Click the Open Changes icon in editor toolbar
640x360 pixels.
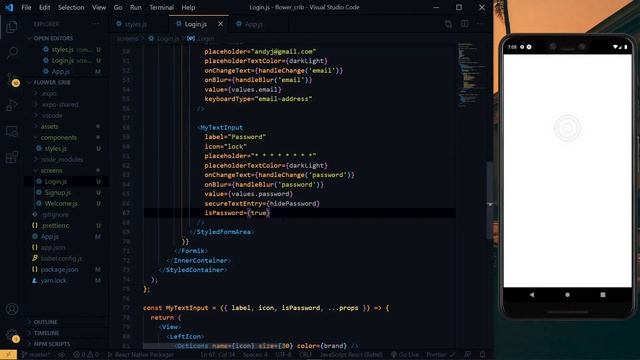448,24
